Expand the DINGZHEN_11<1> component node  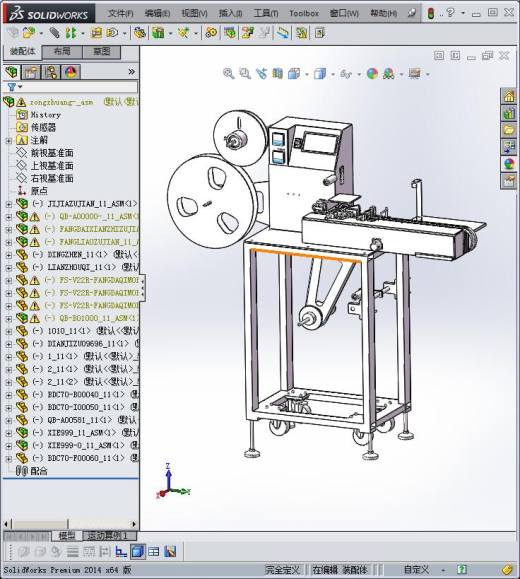point(8,255)
